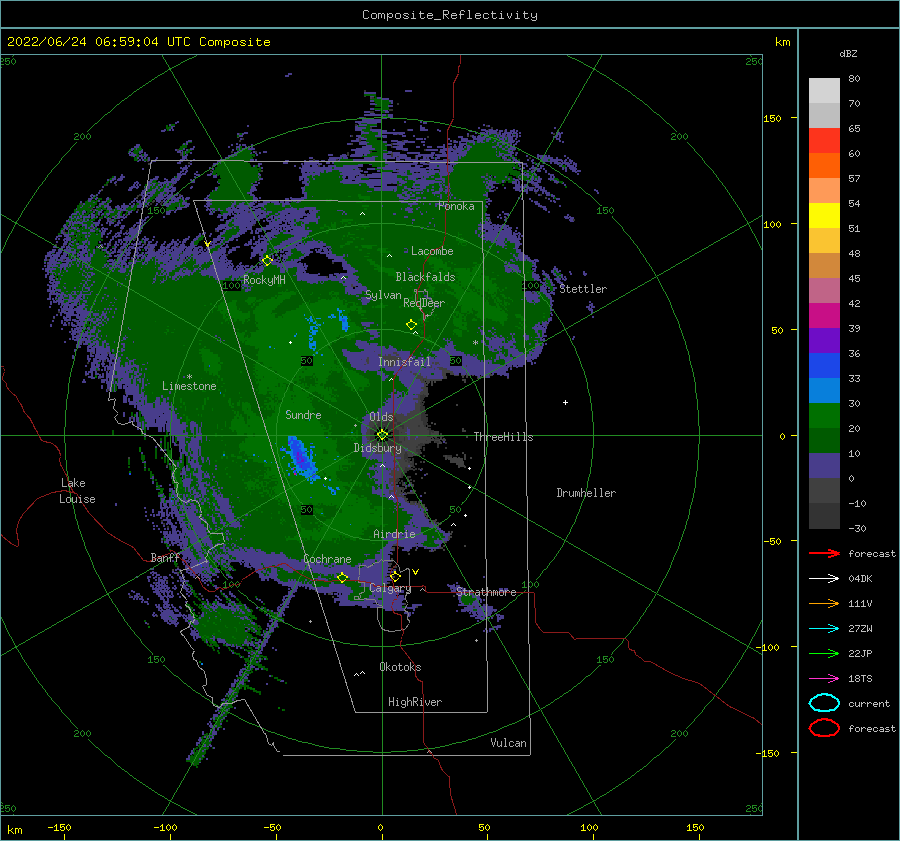The image size is (900, 841).
Task: Pick the orange 57-60 dBZ swatch
Action: coord(824,166)
